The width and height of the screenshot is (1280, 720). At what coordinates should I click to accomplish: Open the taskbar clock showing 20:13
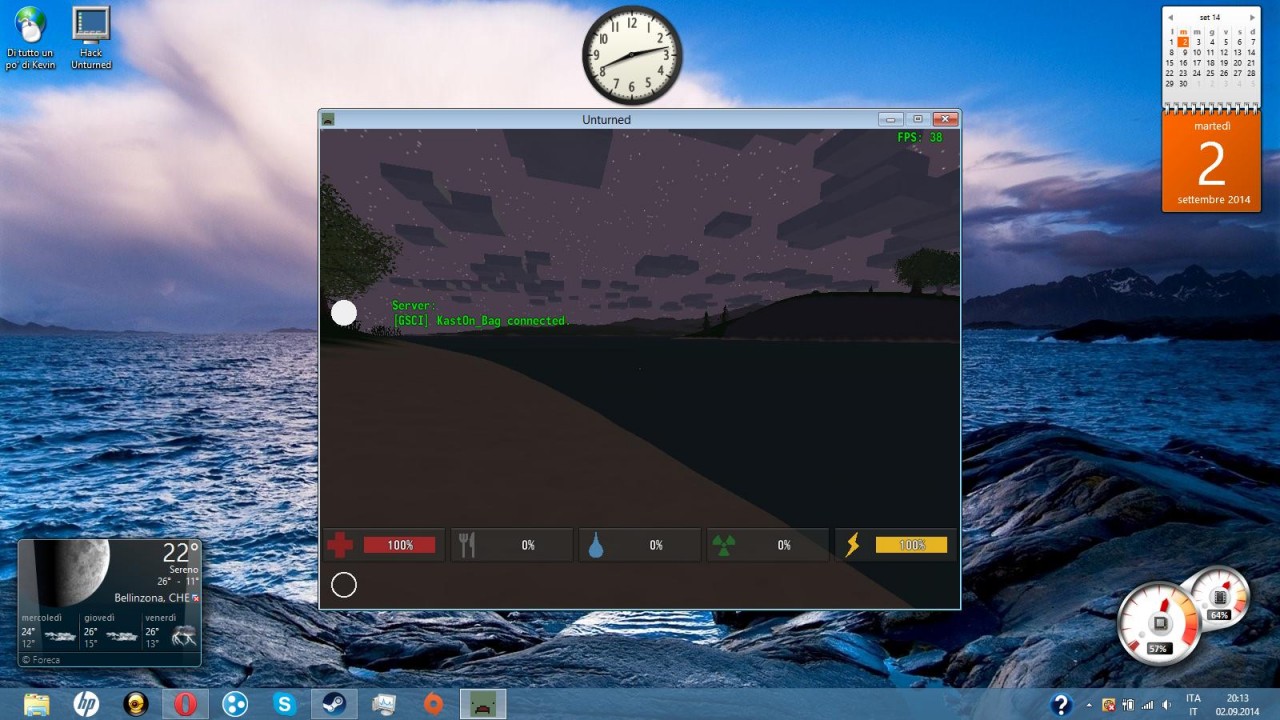pos(1238,704)
